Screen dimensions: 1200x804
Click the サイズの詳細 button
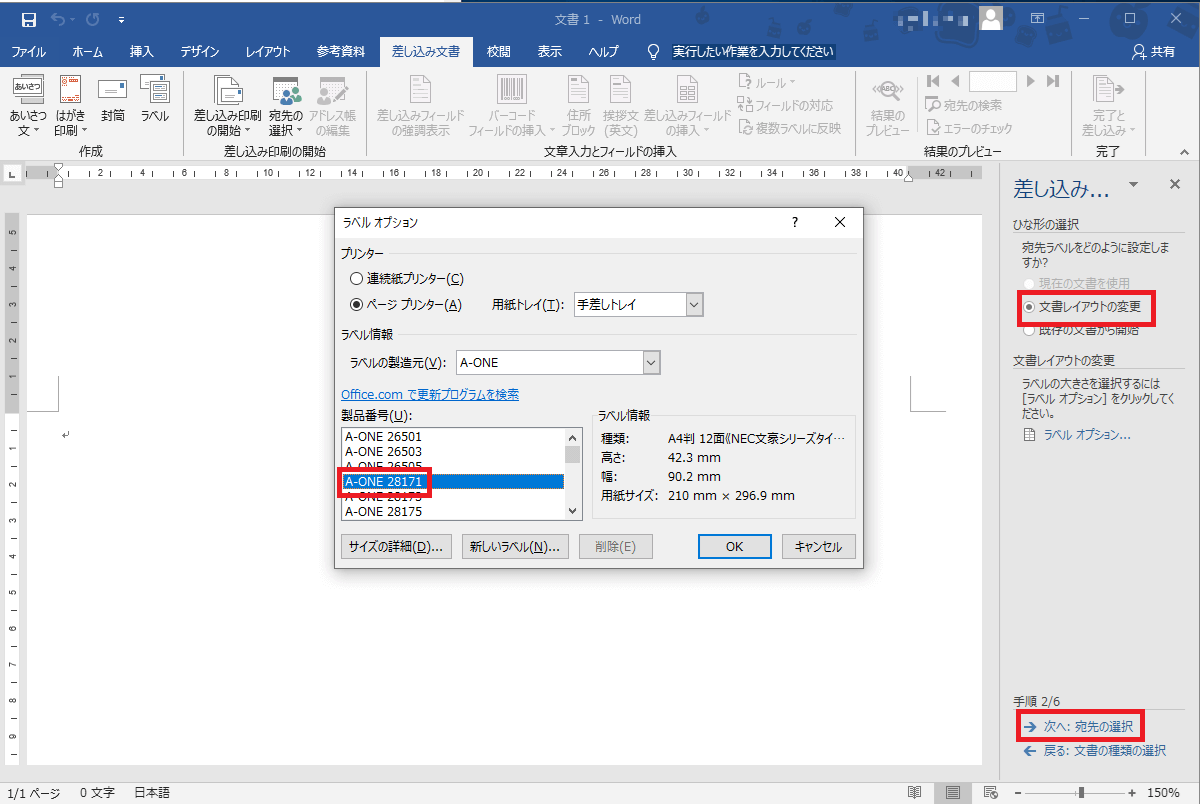(395, 546)
